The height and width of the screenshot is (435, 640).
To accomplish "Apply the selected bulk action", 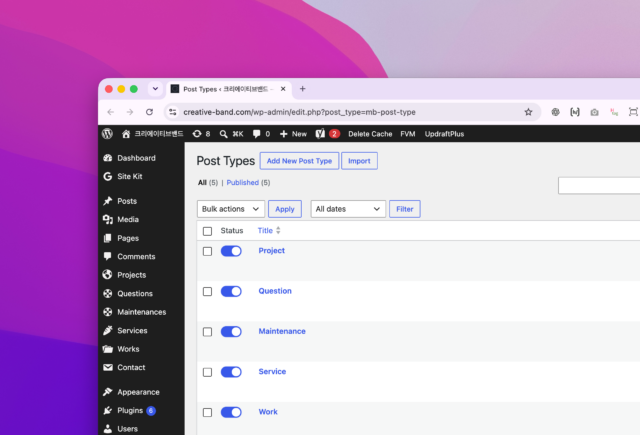I will point(285,209).
